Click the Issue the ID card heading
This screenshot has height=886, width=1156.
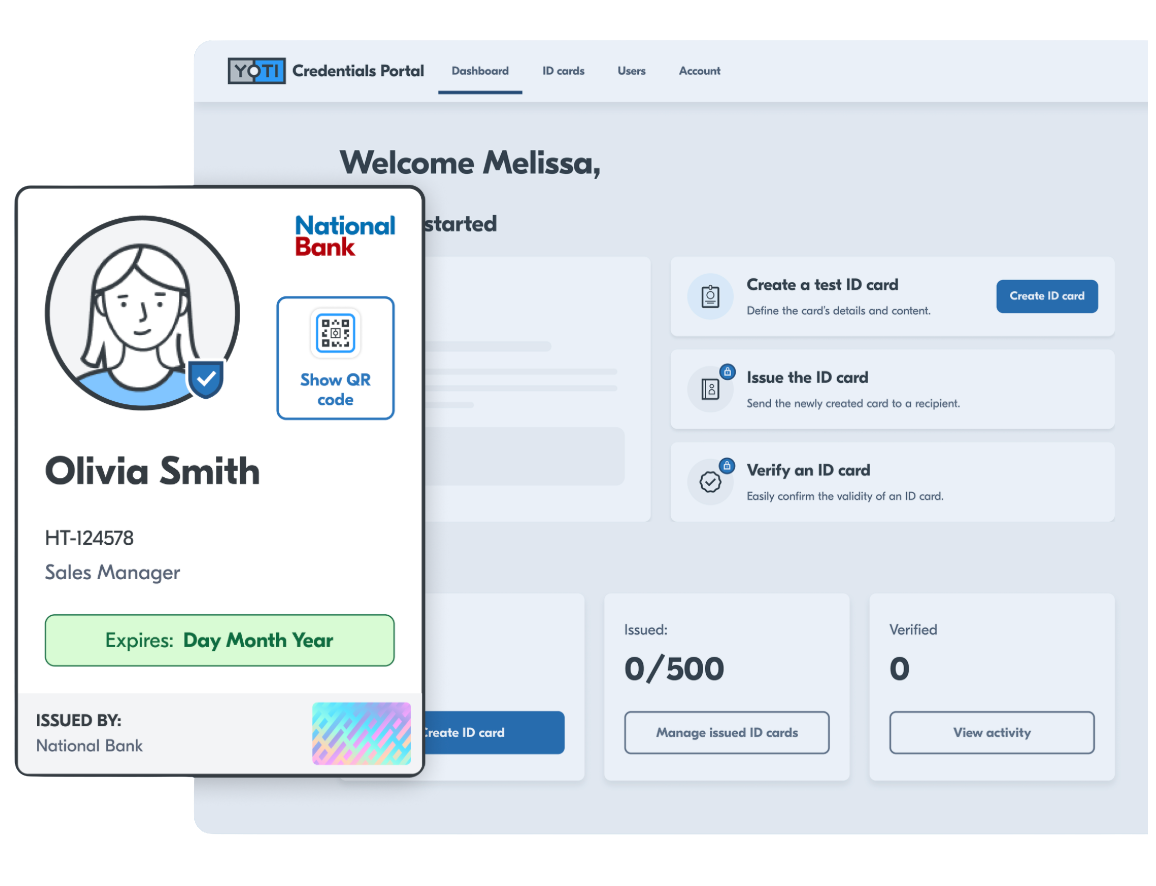[807, 377]
